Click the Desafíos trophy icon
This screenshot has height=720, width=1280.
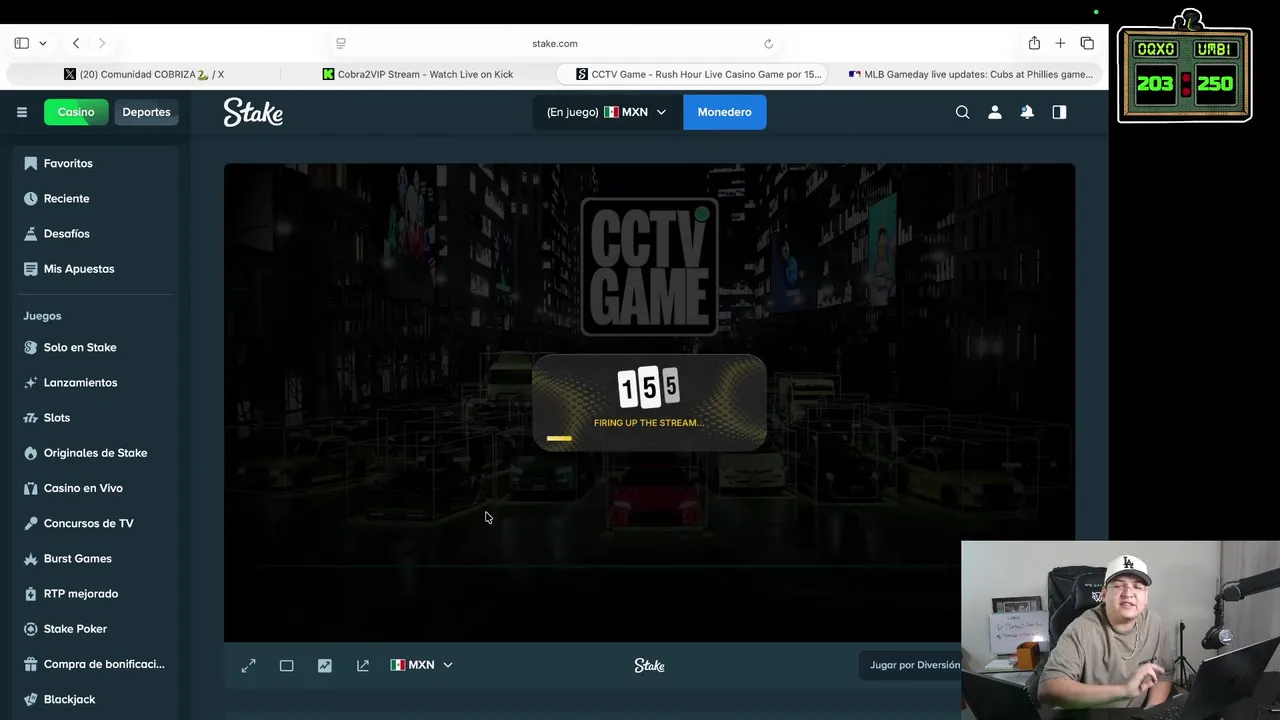click(30, 233)
